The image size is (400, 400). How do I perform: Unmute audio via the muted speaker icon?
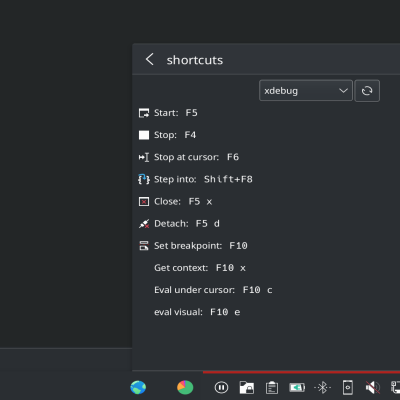[x=372, y=387]
